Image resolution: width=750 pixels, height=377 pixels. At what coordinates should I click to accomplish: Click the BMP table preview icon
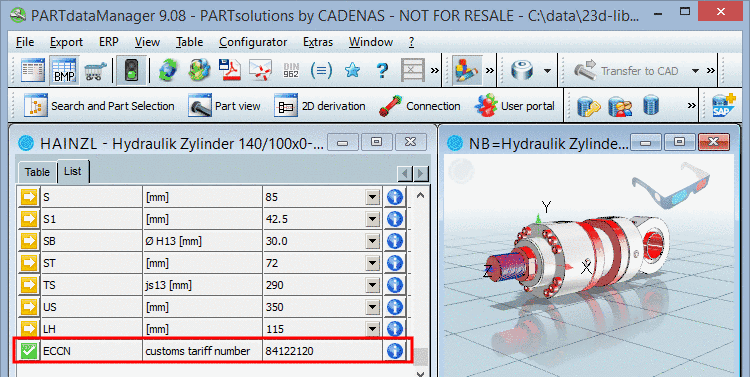pyautogui.click(x=64, y=71)
